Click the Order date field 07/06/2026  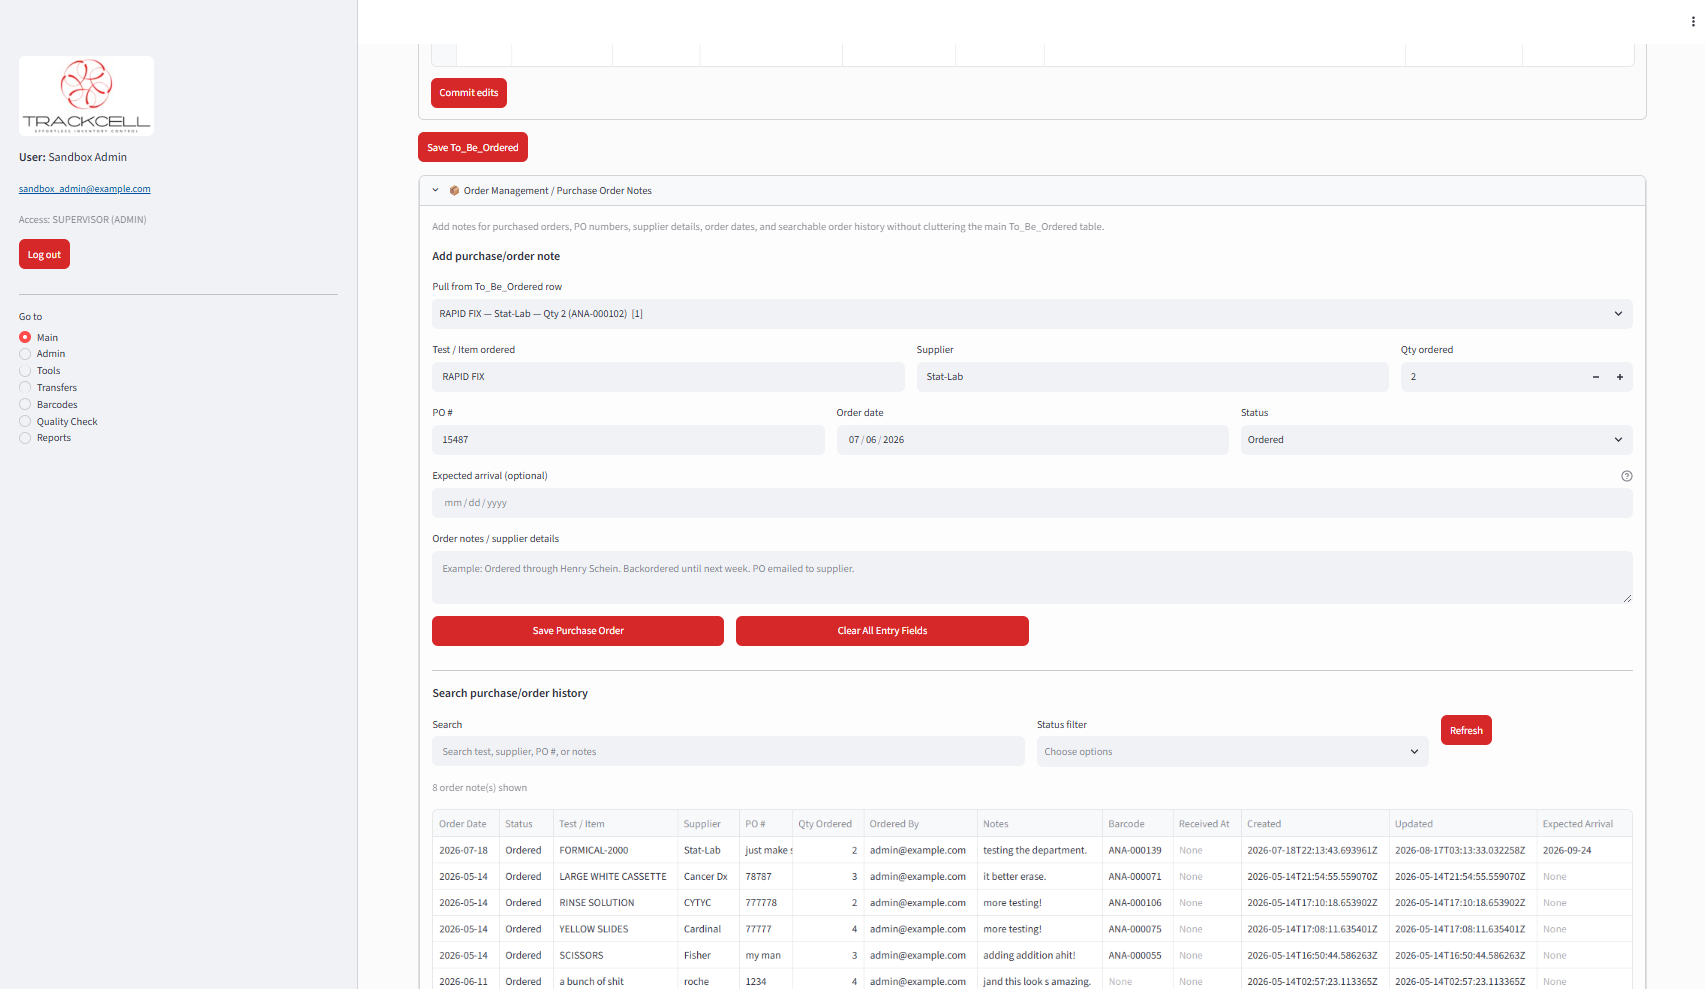[1032, 440]
